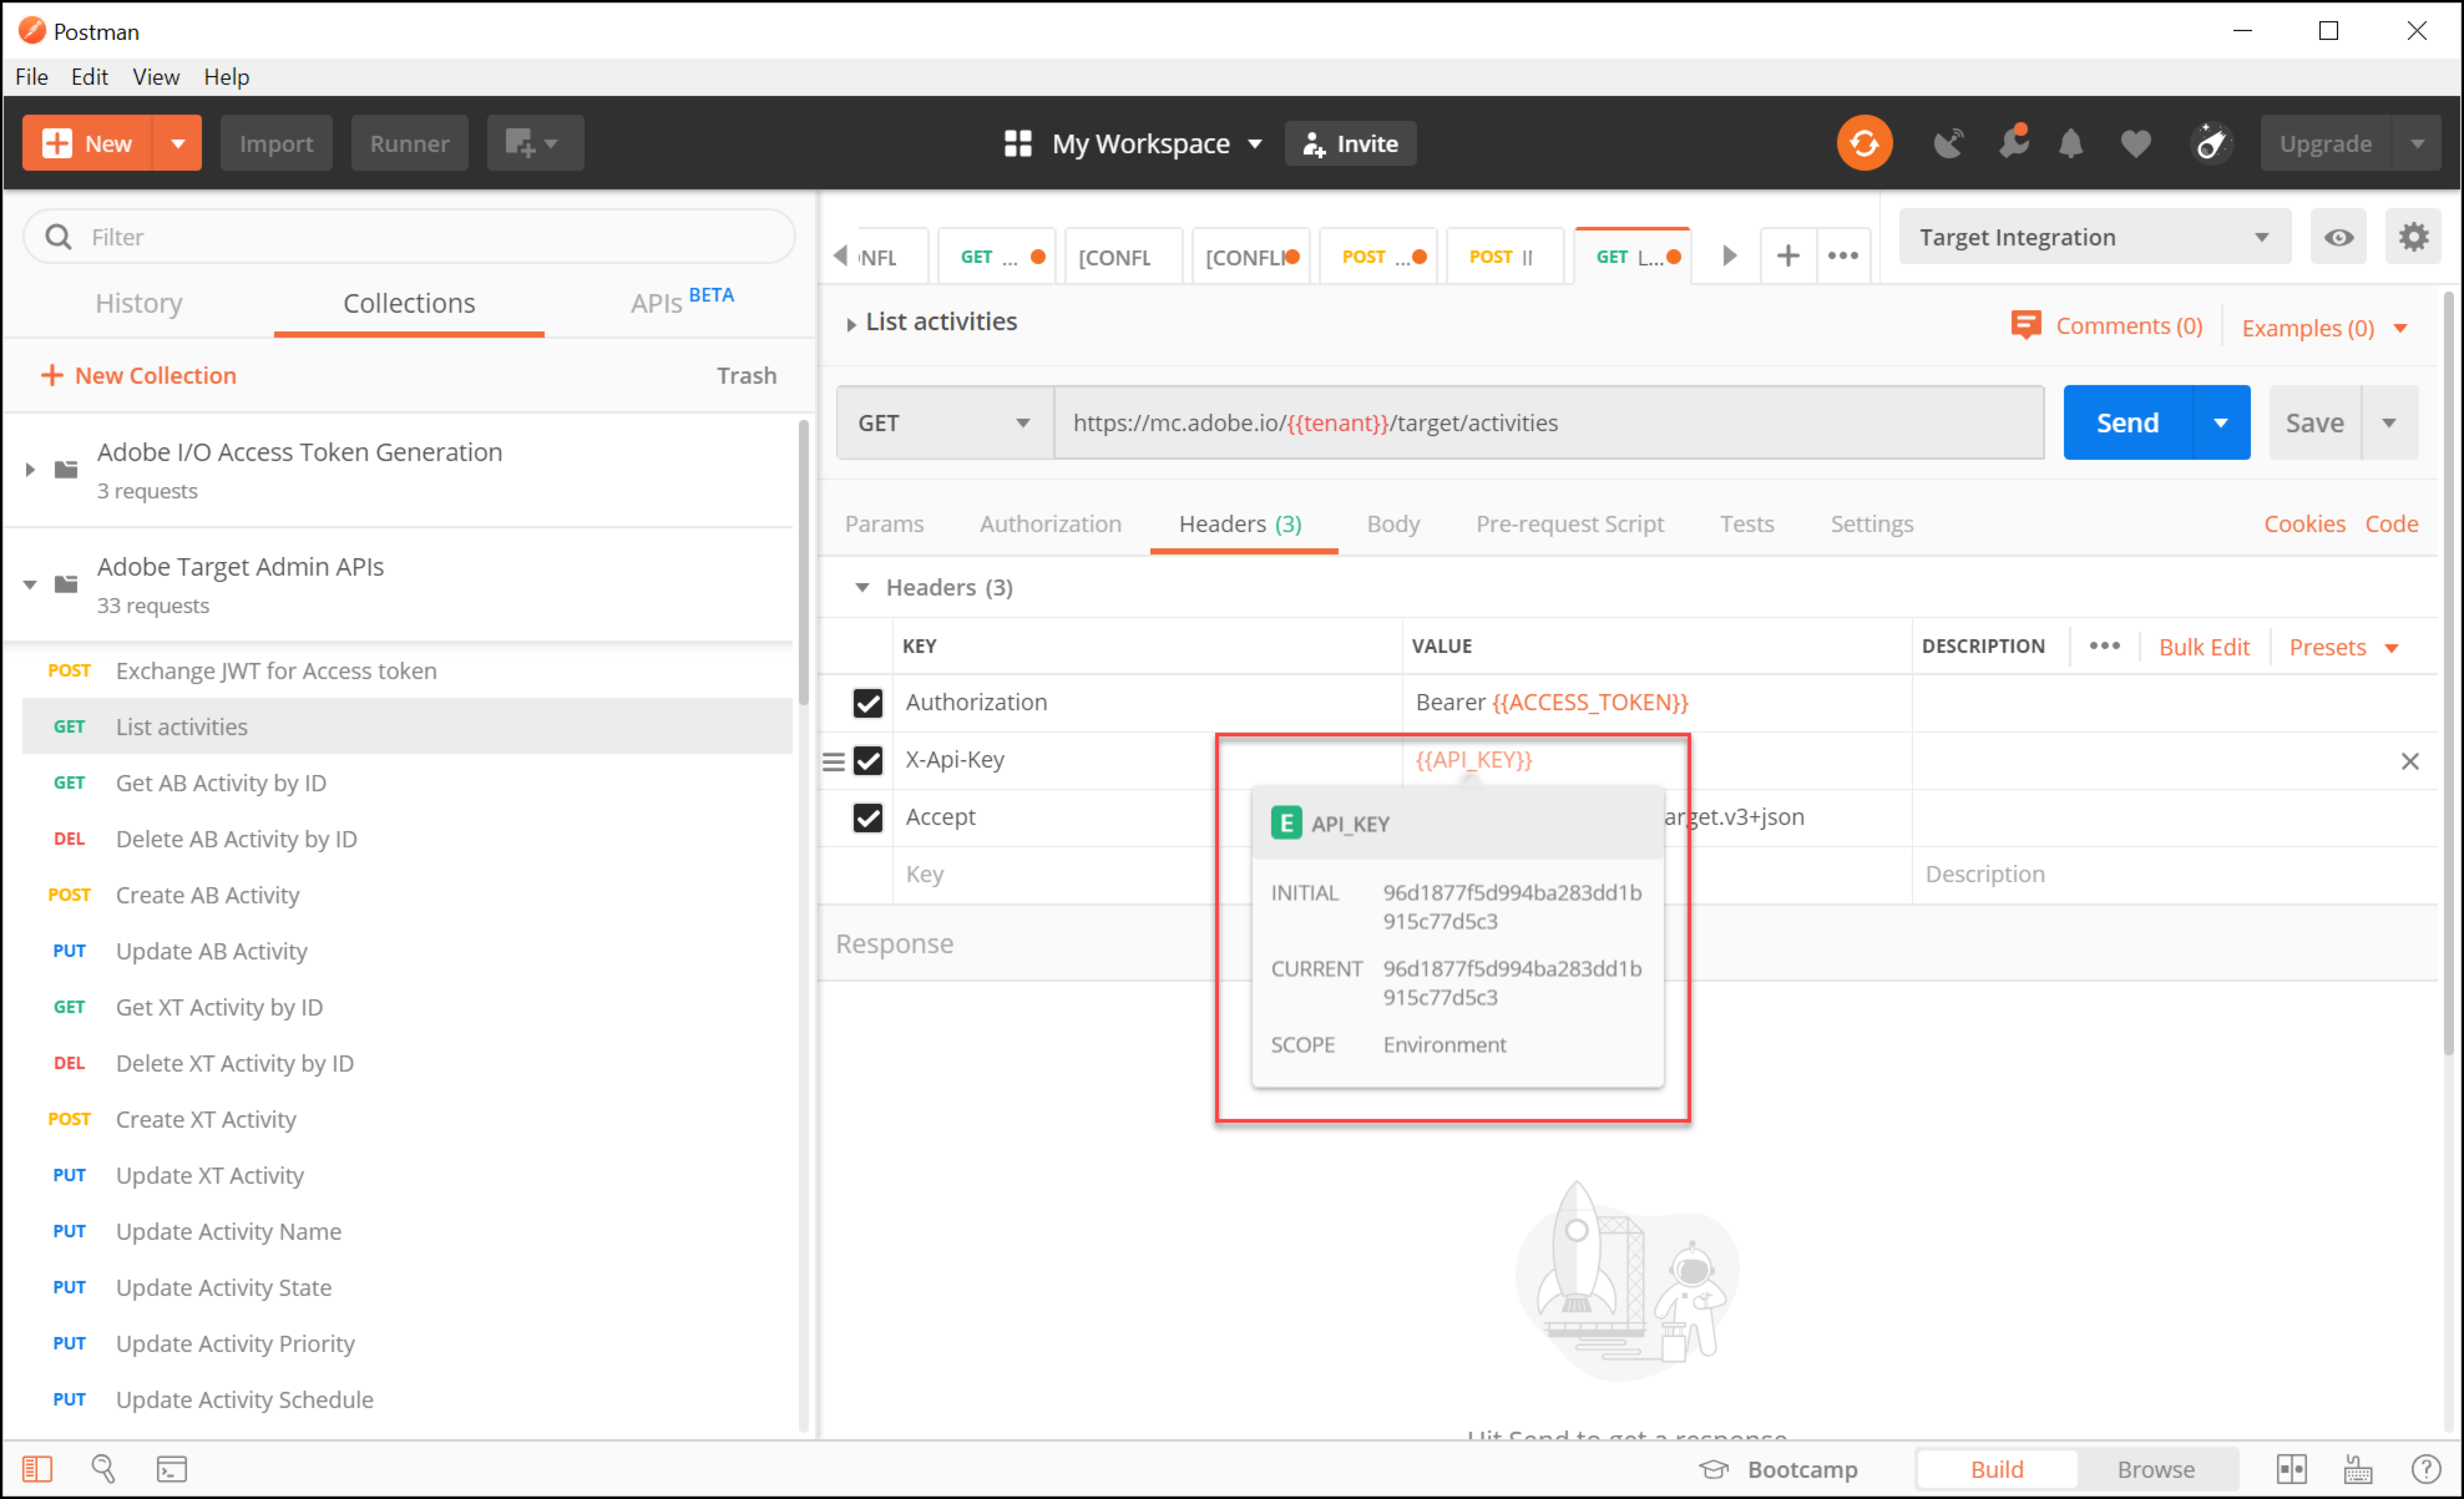Open the keyboard shortcuts icon
The image size is (2464, 1499).
pyautogui.click(x=2357, y=1469)
